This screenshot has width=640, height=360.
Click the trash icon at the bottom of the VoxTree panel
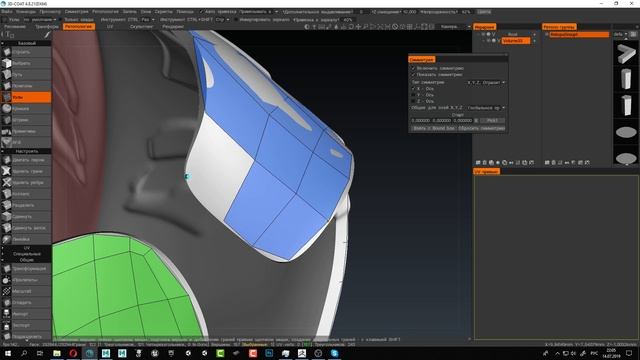click(484, 162)
